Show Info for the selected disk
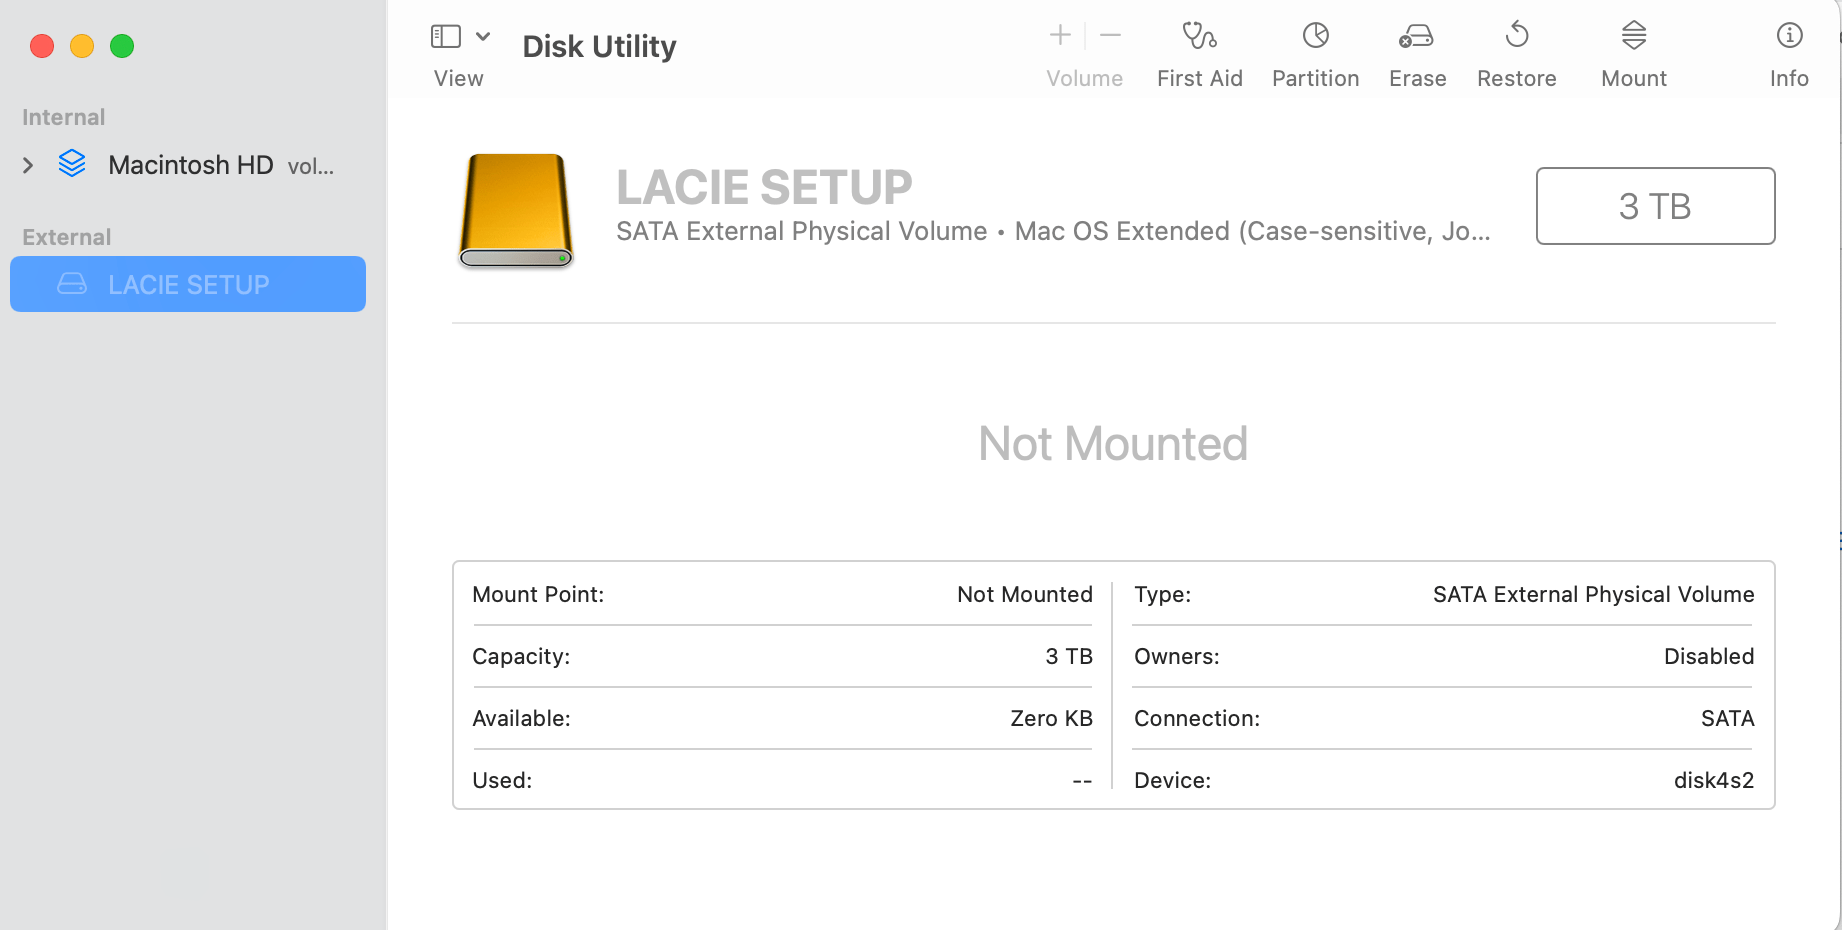This screenshot has height=930, width=1842. tap(1788, 50)
